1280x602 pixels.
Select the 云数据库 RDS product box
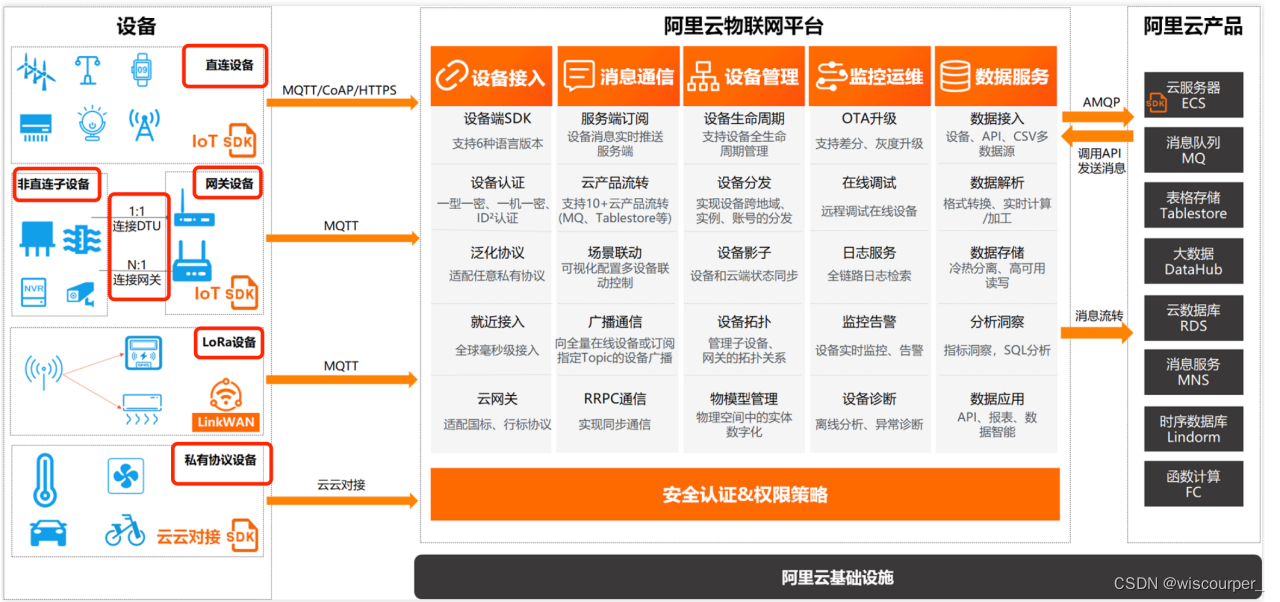(x=1193, y=317)
